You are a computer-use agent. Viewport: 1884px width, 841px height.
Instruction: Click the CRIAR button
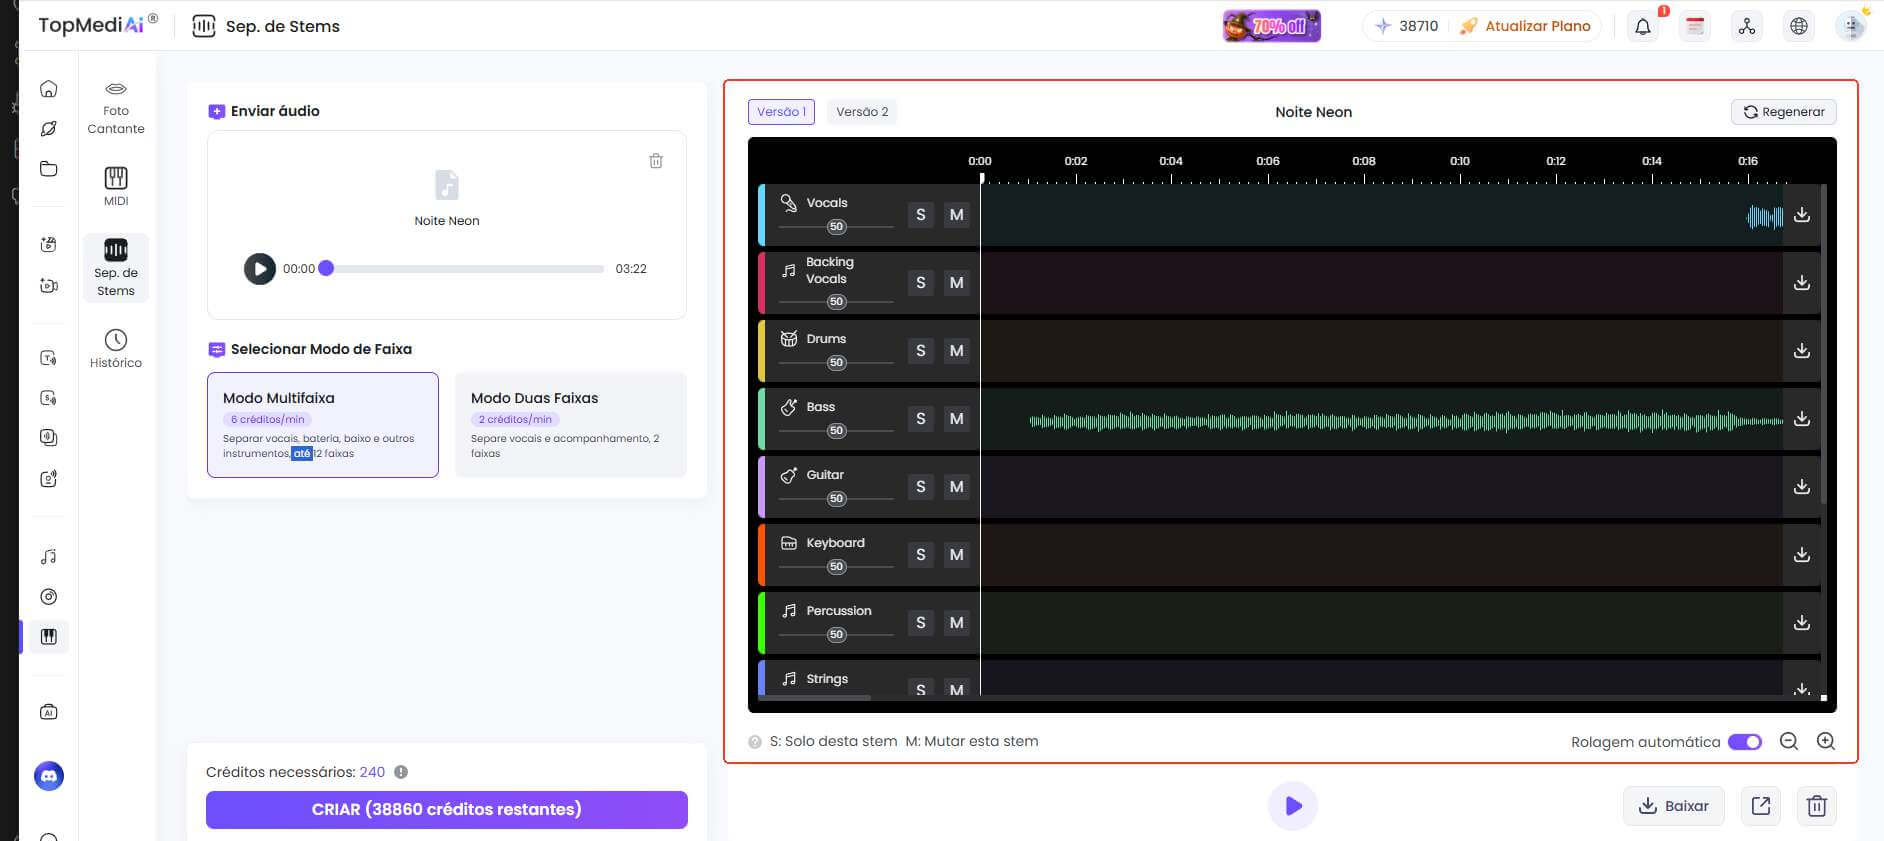[446, 809]
